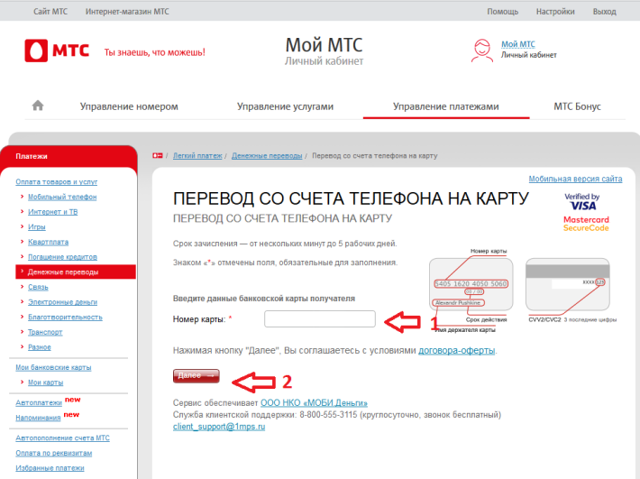
Task: Click the red Далее button
Action: tap(196, 376)
